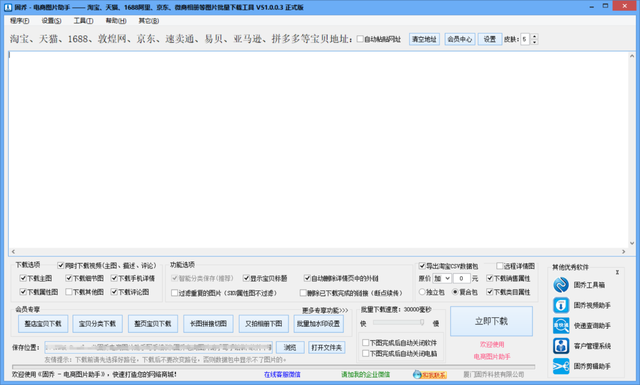The width and height of the screenshot is (640, 385).
Task: Click inside the product URL text area
Action: coord(318,149)
